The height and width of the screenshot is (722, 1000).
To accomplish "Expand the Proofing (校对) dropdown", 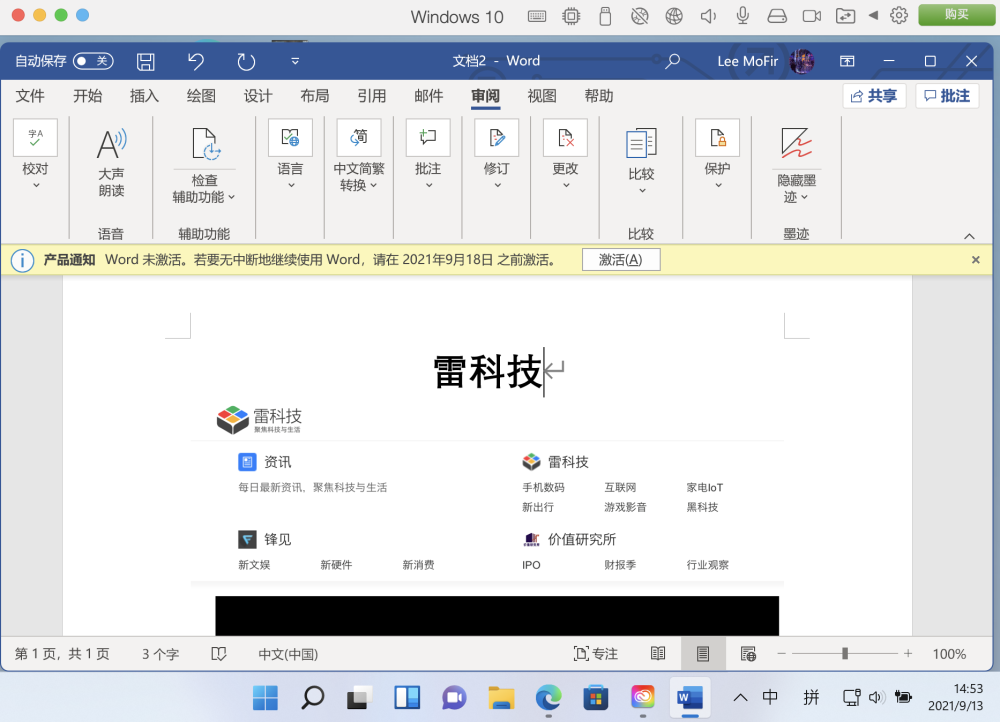I will pyautogui.click(x=35, y=184).
